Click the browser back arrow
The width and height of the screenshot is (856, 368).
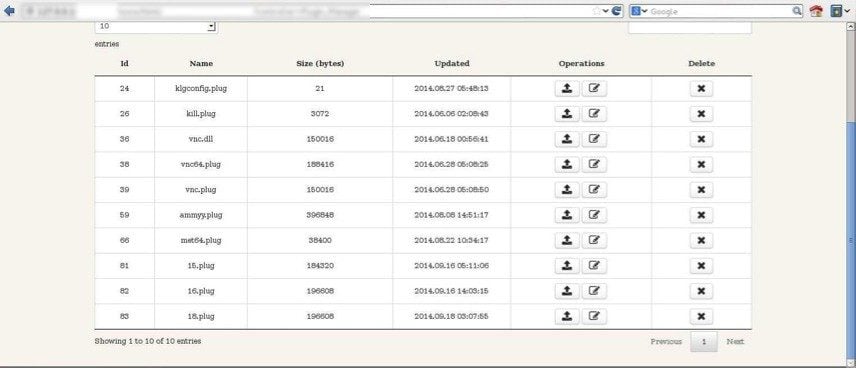click(x=9, y=11)
